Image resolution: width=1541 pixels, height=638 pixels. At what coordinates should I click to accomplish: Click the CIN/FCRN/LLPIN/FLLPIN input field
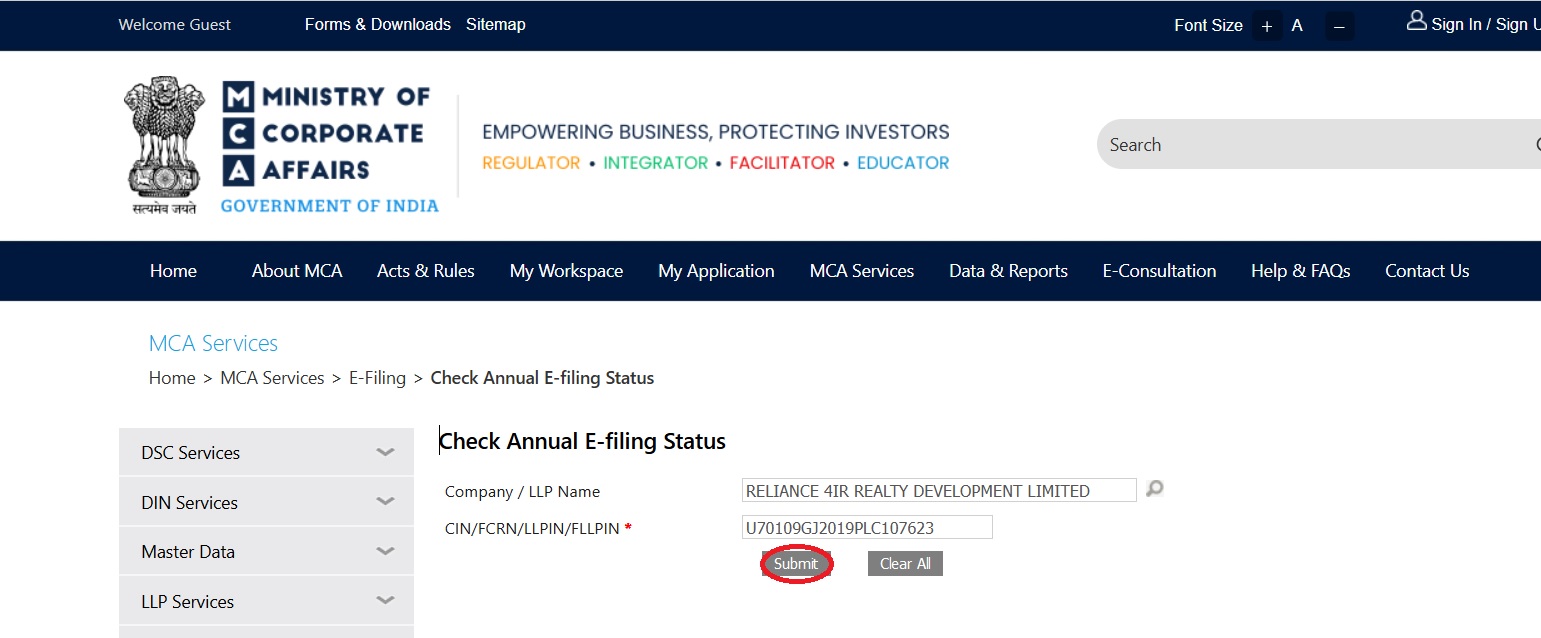pyautogui.click(x=867, y=527)
